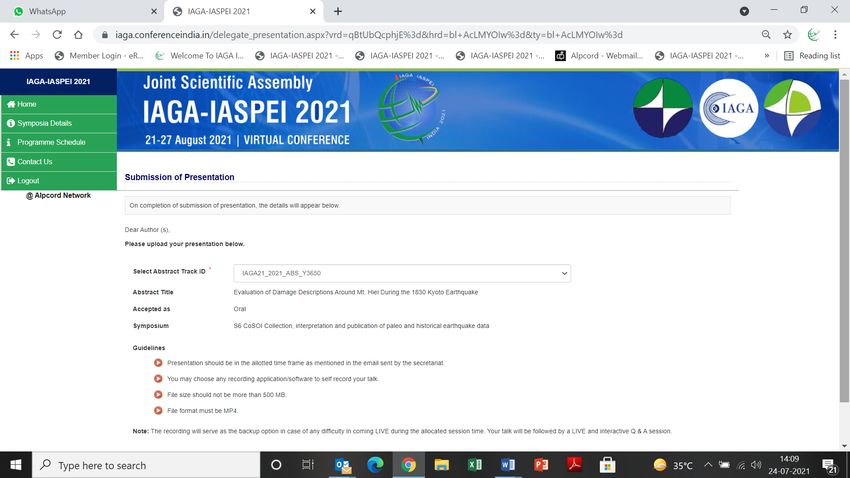Open Adobe Acrobat from the taskbar

(x=575, y=465)
